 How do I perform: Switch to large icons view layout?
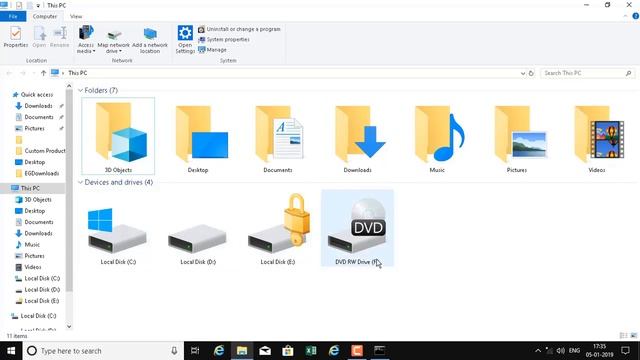(x=633, y=336)
